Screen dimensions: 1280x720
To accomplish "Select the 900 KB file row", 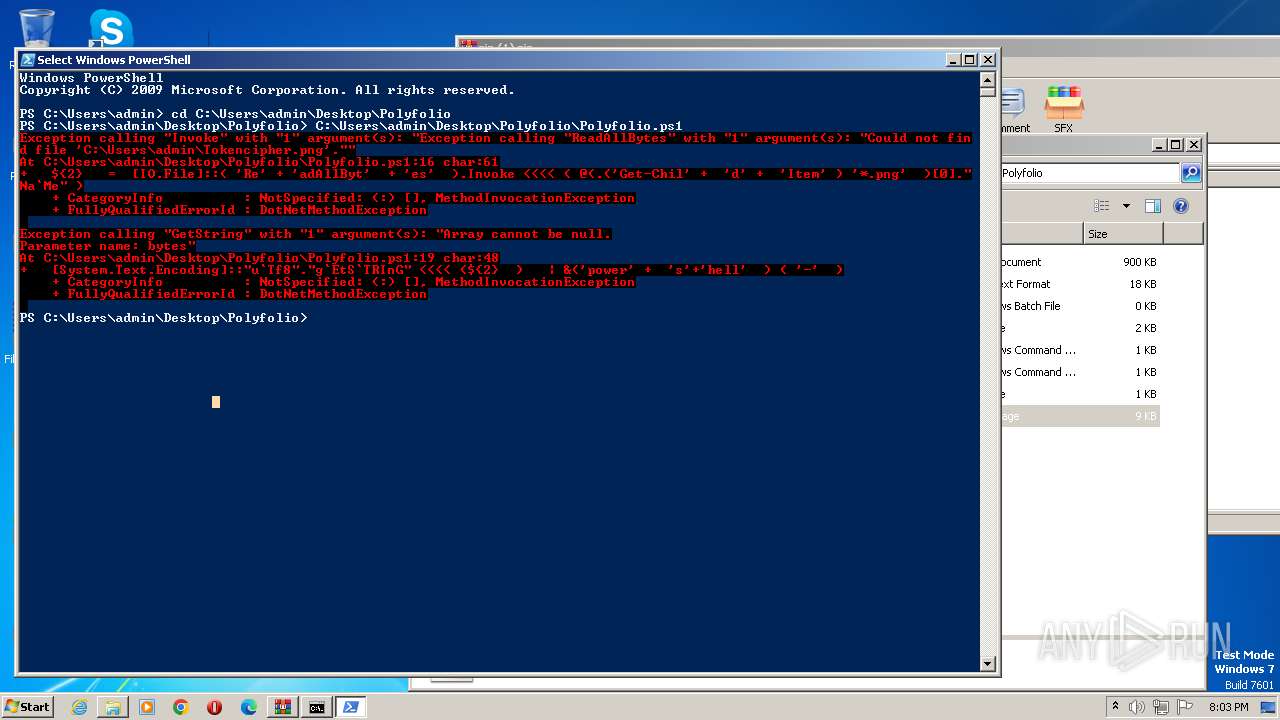I will pyautogui.click(x=1080, y=262).
